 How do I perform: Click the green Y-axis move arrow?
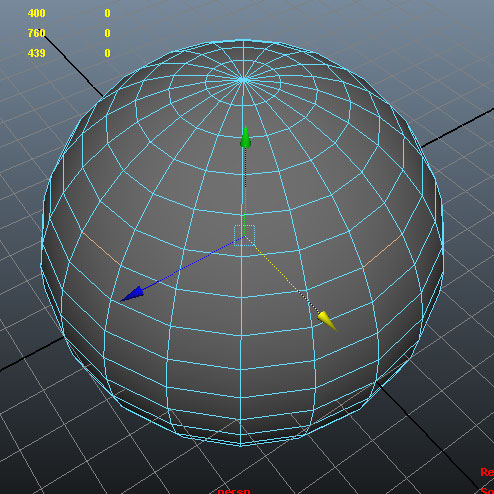246,137
